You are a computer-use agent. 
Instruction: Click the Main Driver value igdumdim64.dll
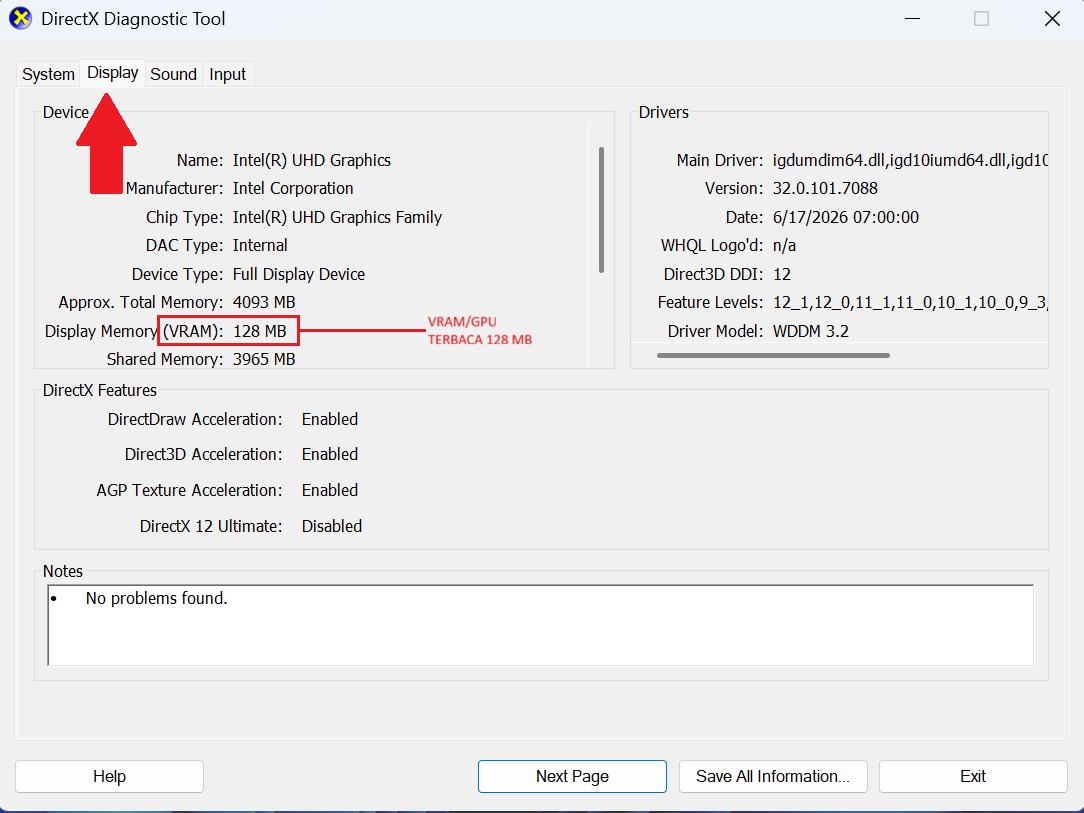[910, 160]
